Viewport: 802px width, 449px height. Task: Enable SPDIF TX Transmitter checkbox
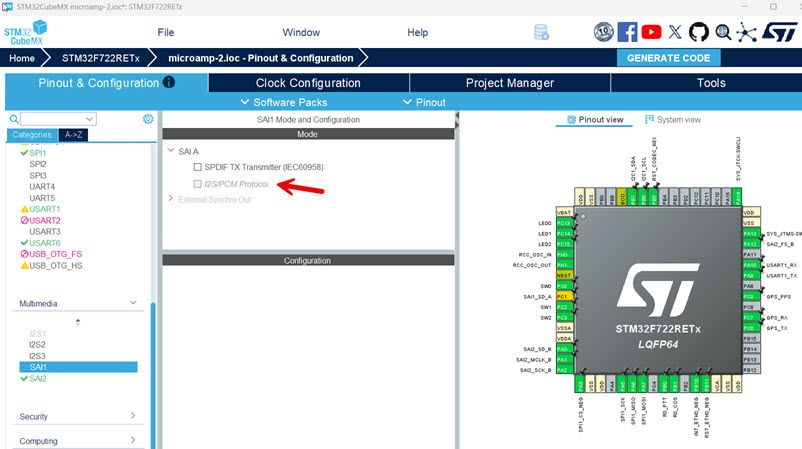[197, 167]
